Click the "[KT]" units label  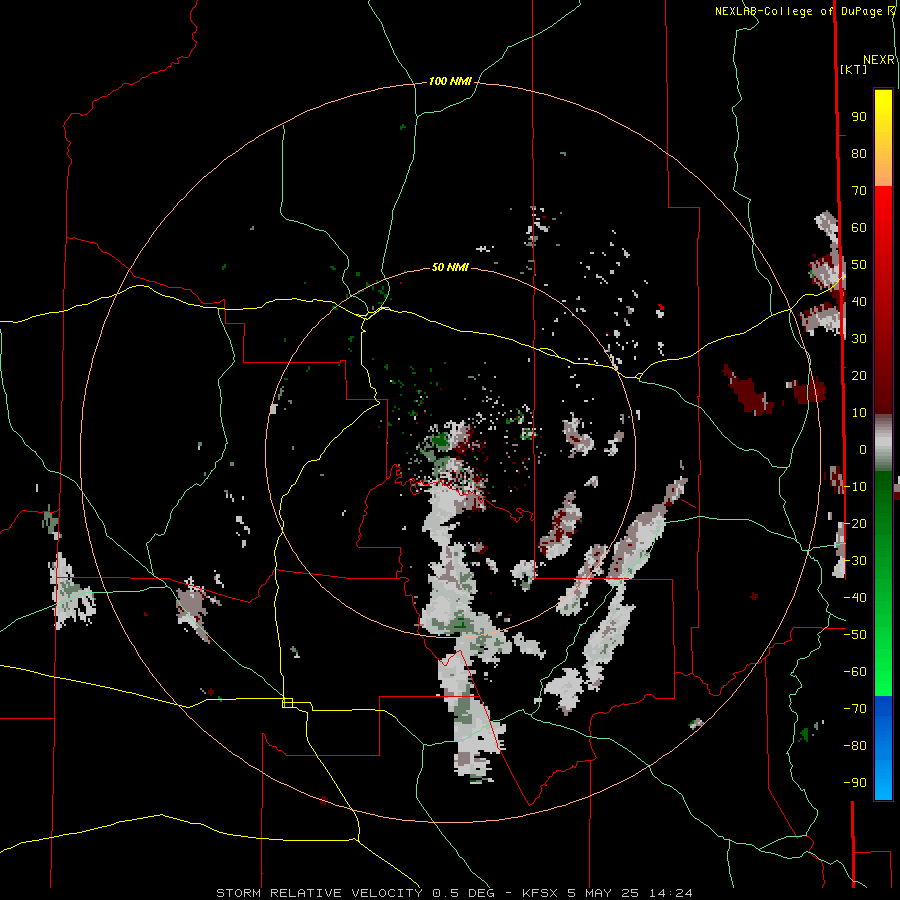pyautogui.click(x=854, y=69)
